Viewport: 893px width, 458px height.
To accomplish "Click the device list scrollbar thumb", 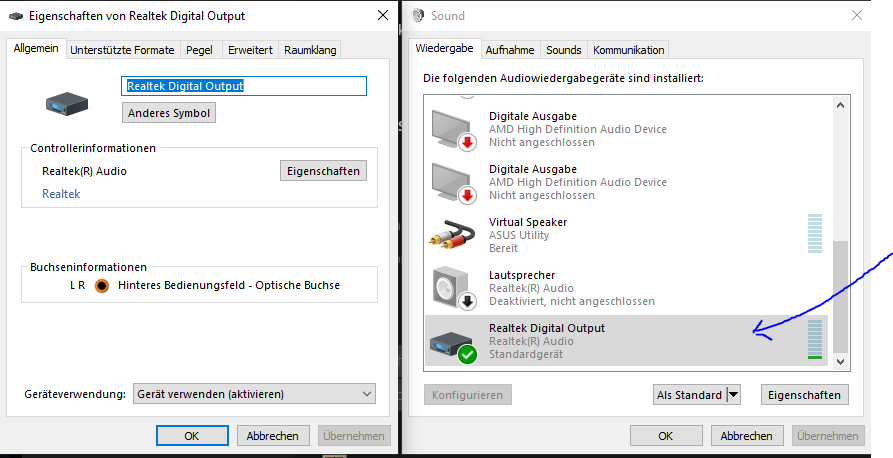I will coord(841,296).
